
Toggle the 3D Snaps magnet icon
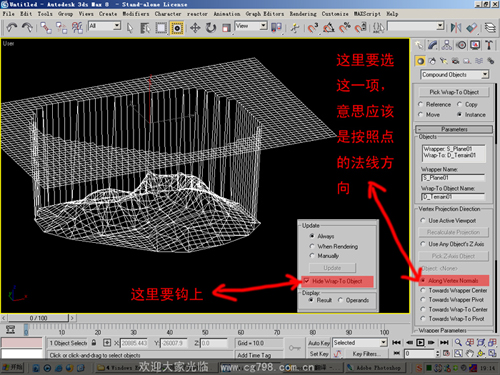[x=313, y=28]
